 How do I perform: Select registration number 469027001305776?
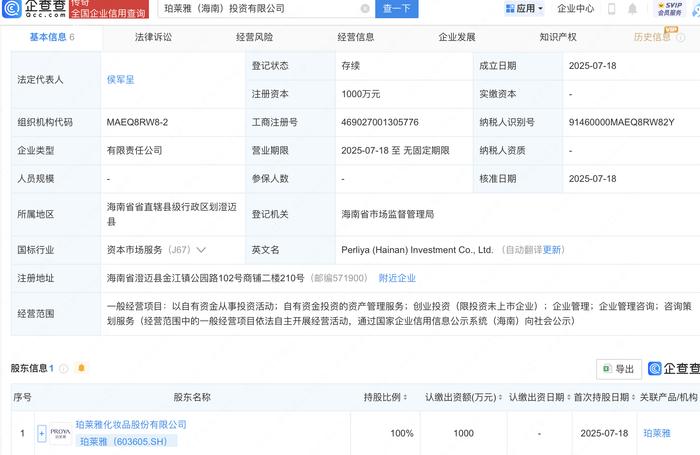380,122
